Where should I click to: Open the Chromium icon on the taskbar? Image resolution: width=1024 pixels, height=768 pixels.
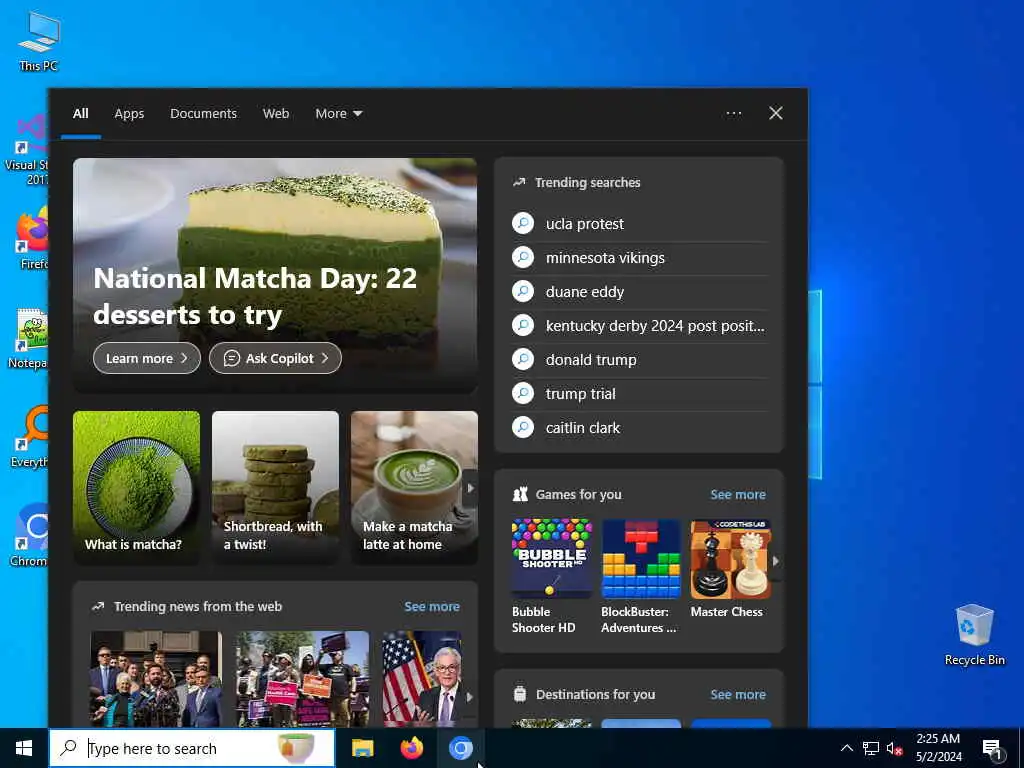460,748
